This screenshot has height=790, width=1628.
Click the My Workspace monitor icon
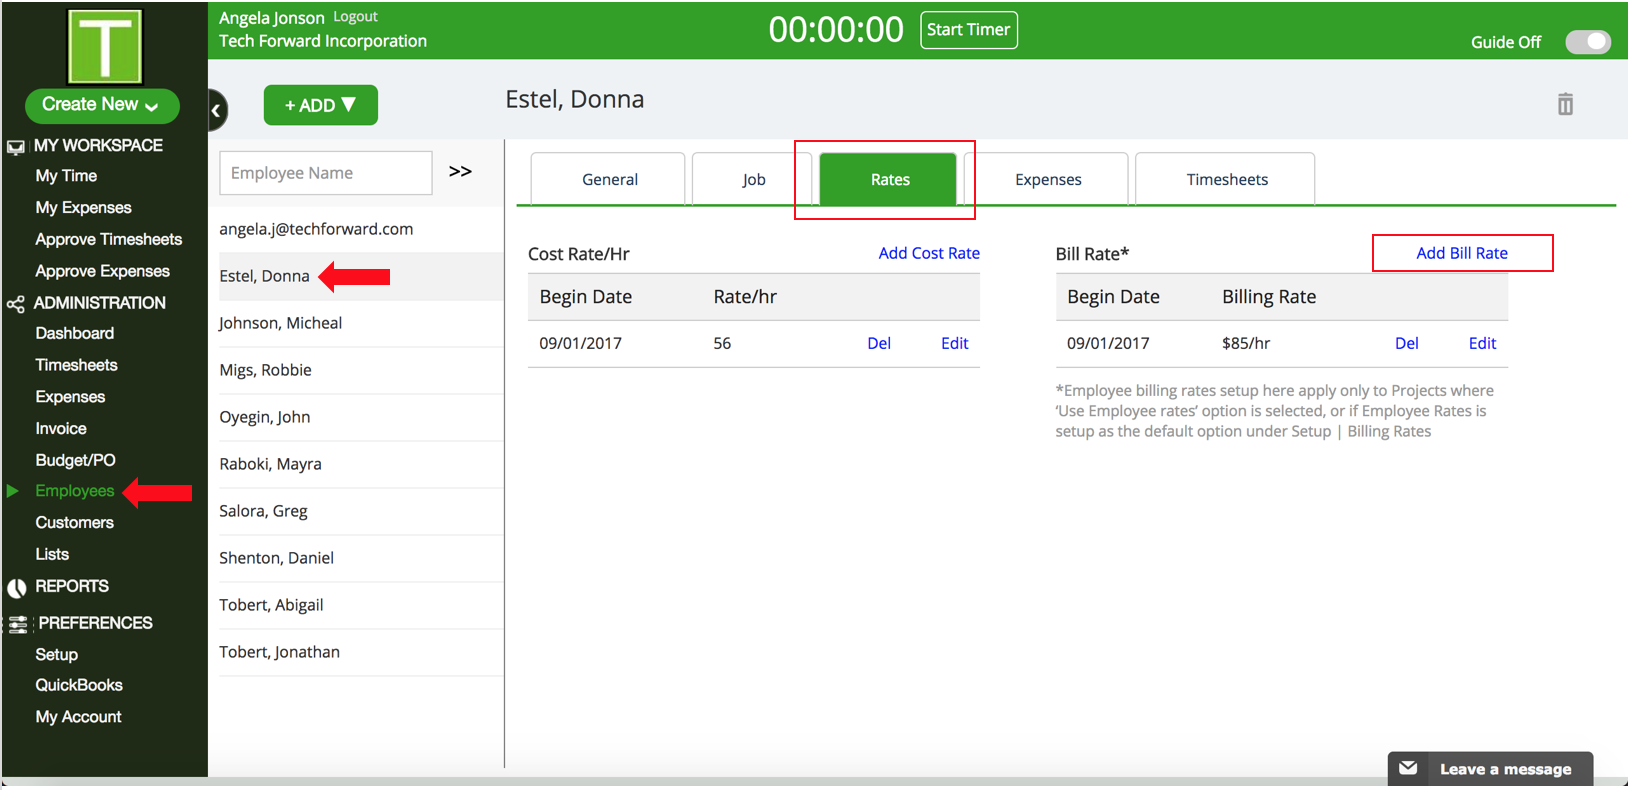[16, 147]
